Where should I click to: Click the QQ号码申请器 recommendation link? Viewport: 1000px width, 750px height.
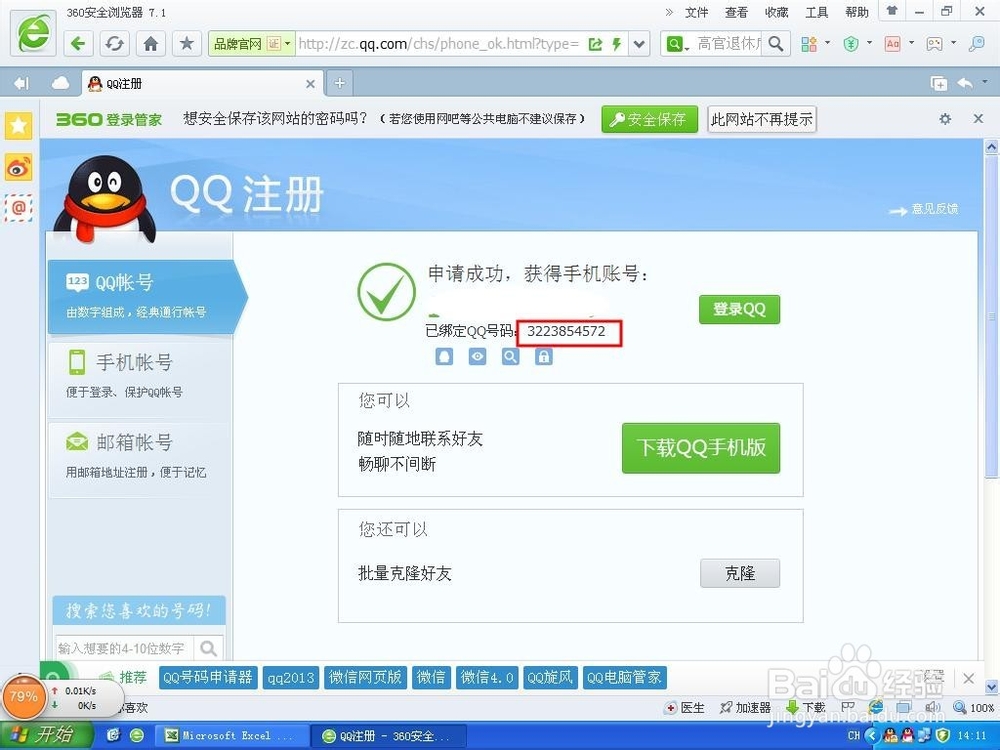pyautogui.click(x=208, y=677)
